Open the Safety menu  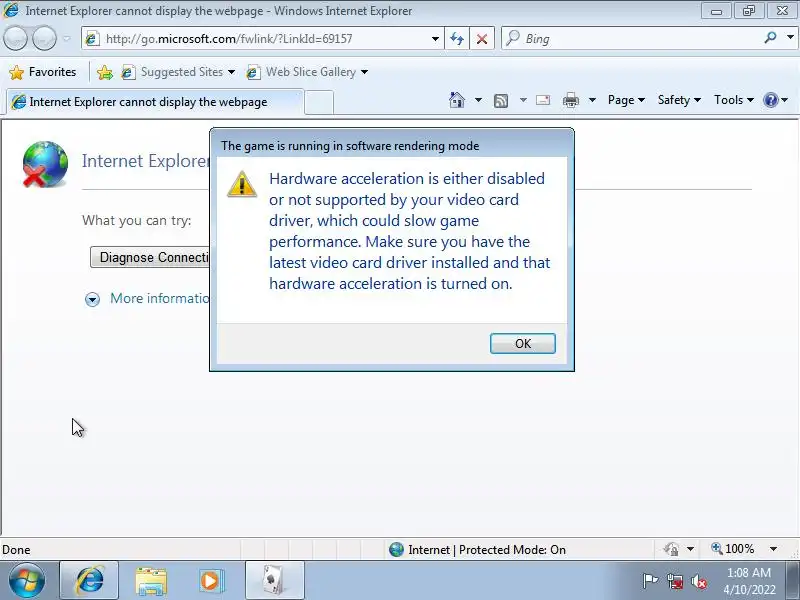(x=679, y=100)
